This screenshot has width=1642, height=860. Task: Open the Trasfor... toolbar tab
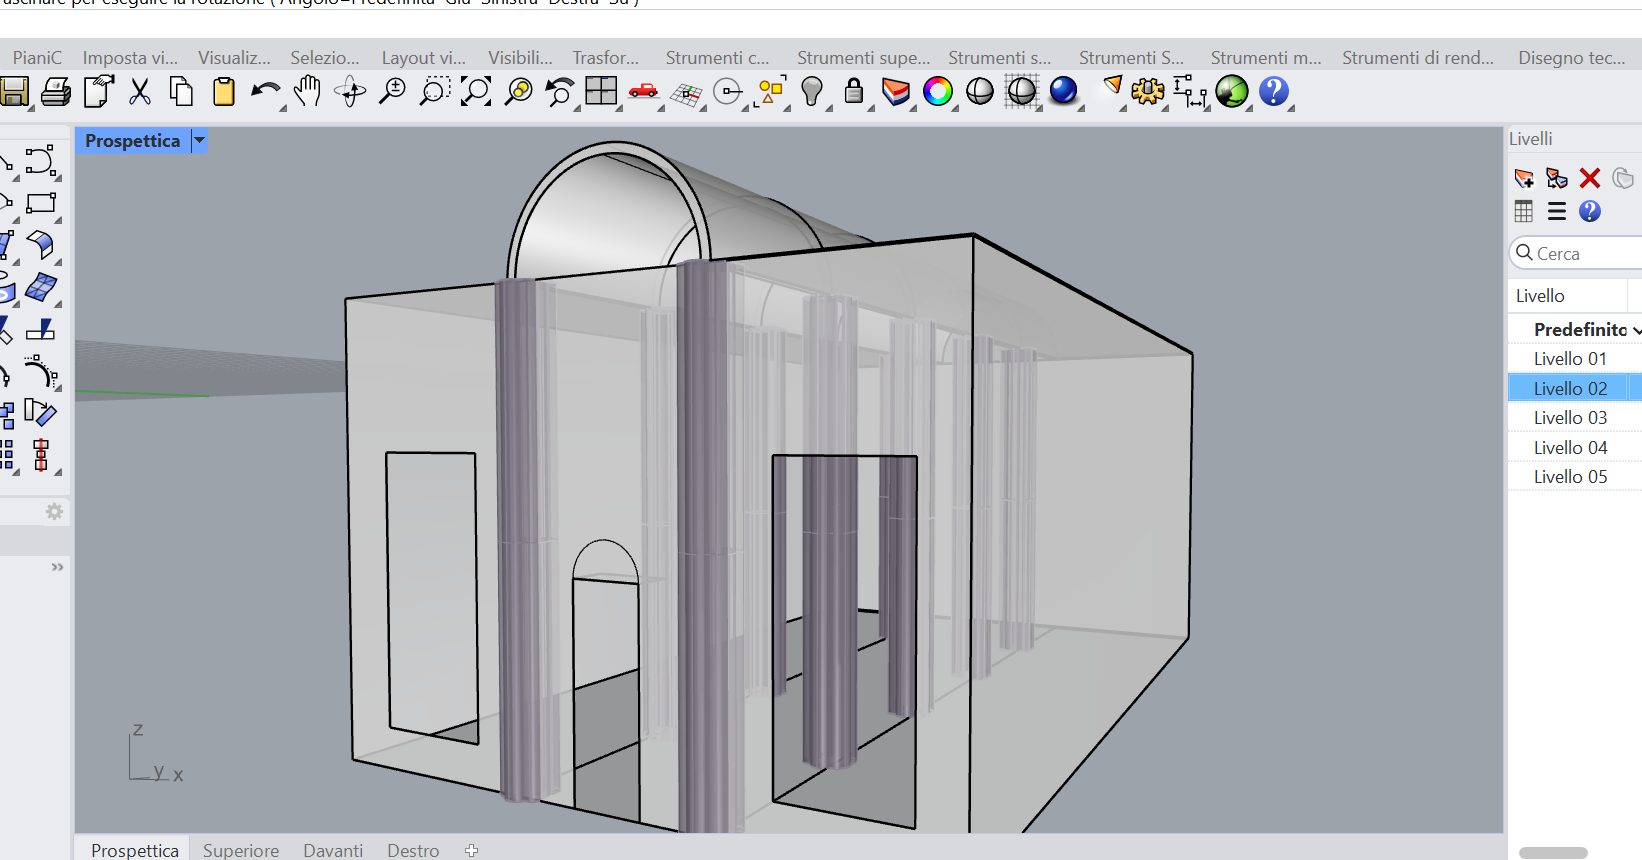click(605, 58)
